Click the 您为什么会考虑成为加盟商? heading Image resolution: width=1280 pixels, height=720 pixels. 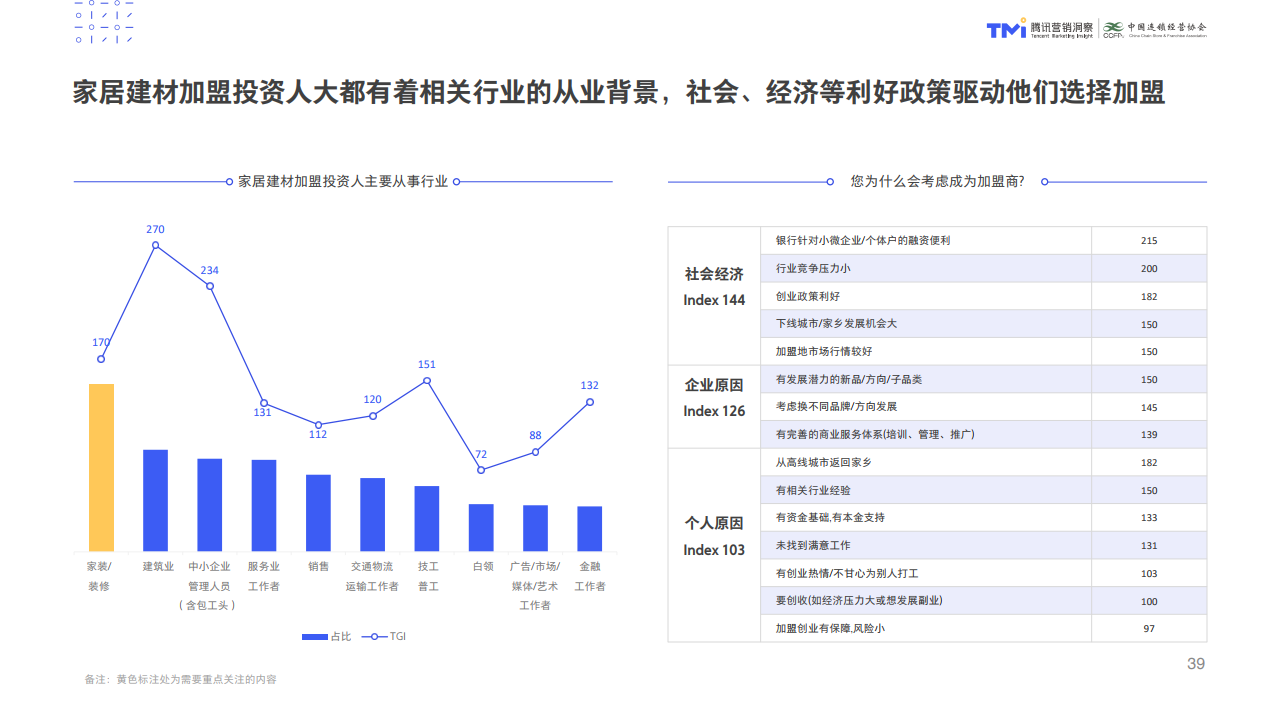point(937,182)
